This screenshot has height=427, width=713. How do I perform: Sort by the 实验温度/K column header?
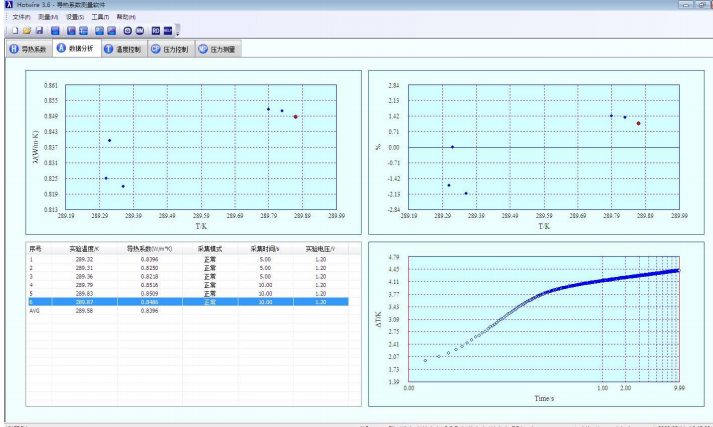pos(85,249)
